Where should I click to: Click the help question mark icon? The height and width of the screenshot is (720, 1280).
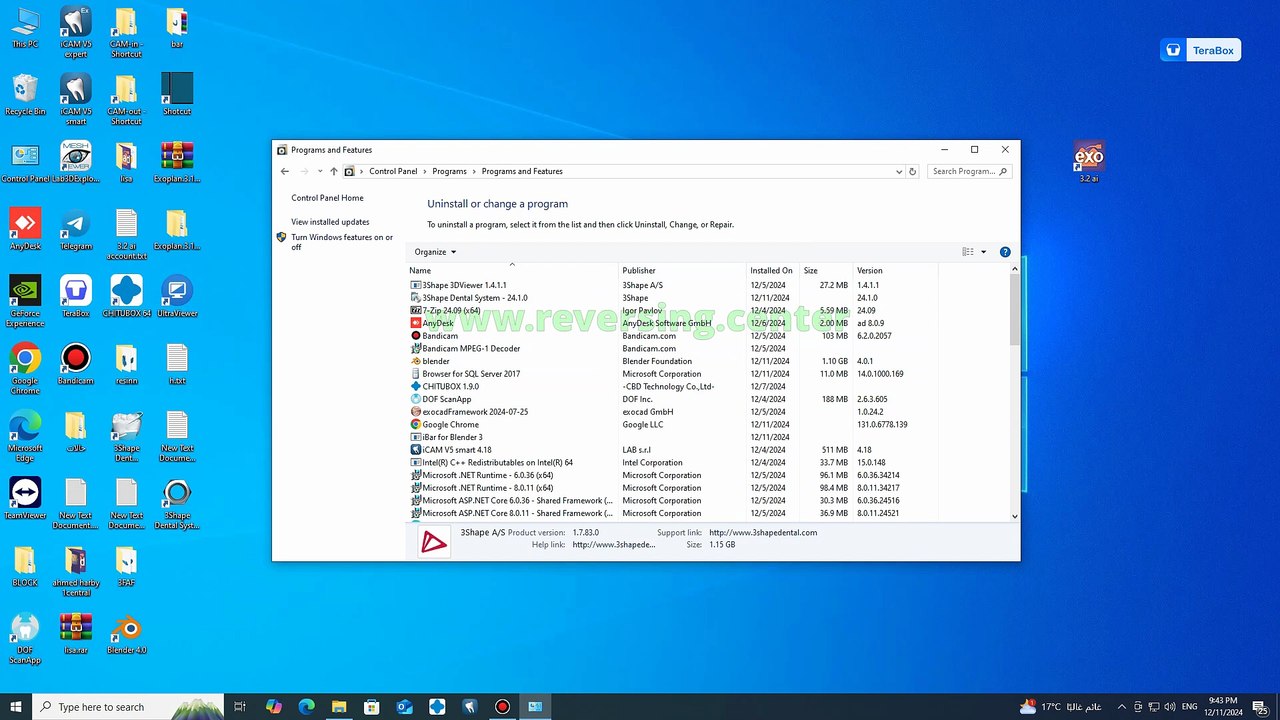coord(1005,252)
